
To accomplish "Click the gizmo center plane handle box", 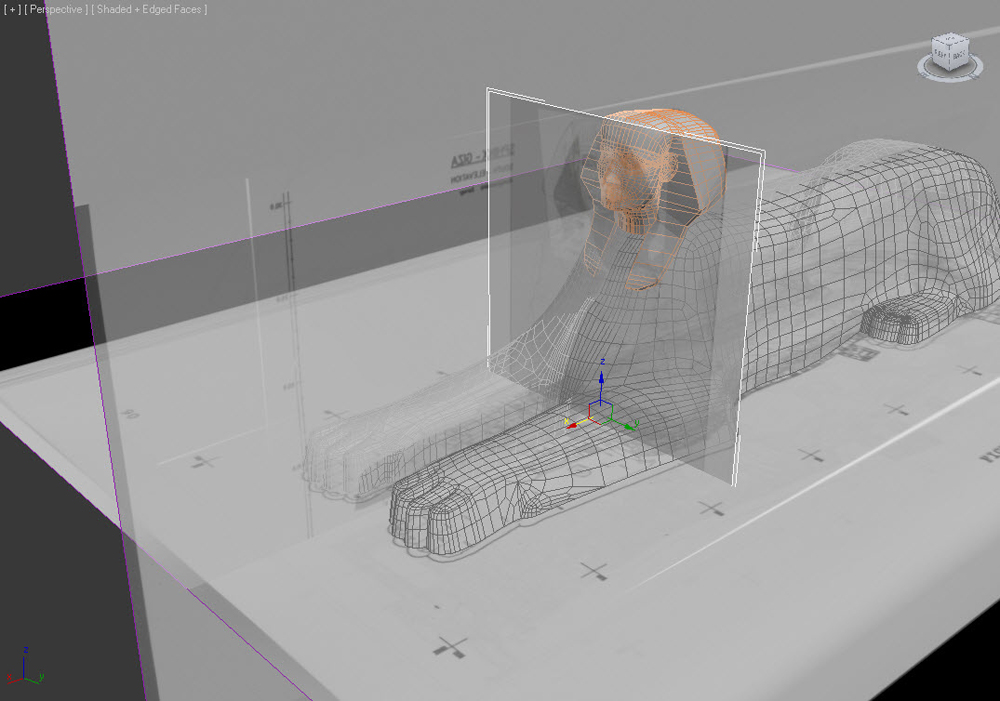I will 601,412.
